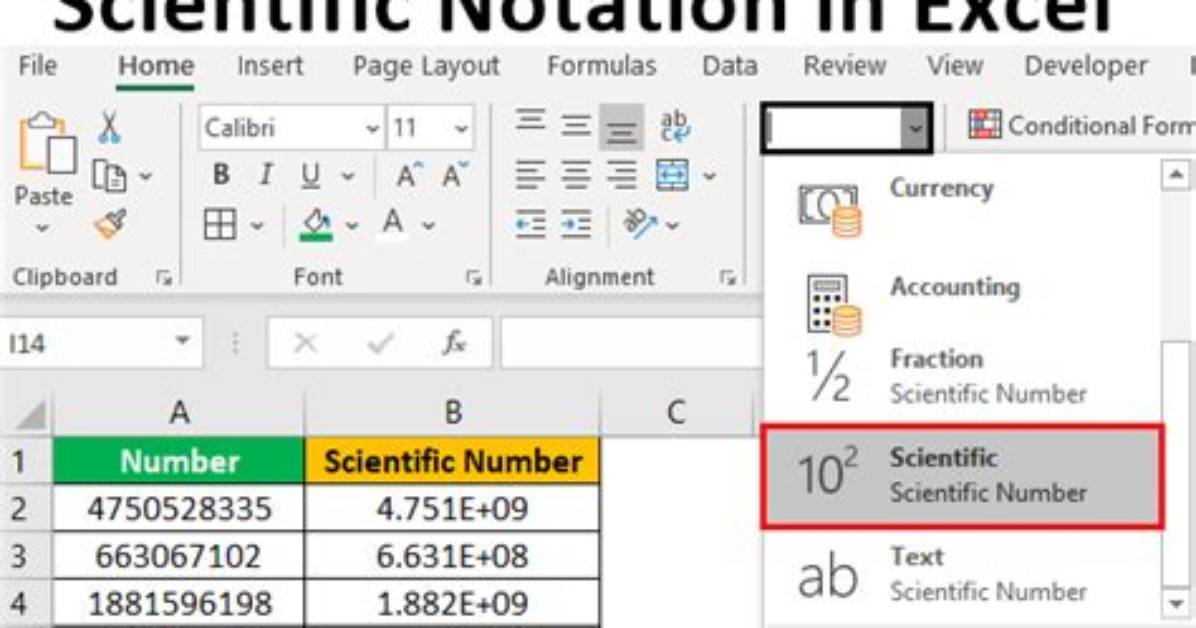Choose Text number format
Image resolution: width=1196 pixels, height=628 pixels.
962,574
